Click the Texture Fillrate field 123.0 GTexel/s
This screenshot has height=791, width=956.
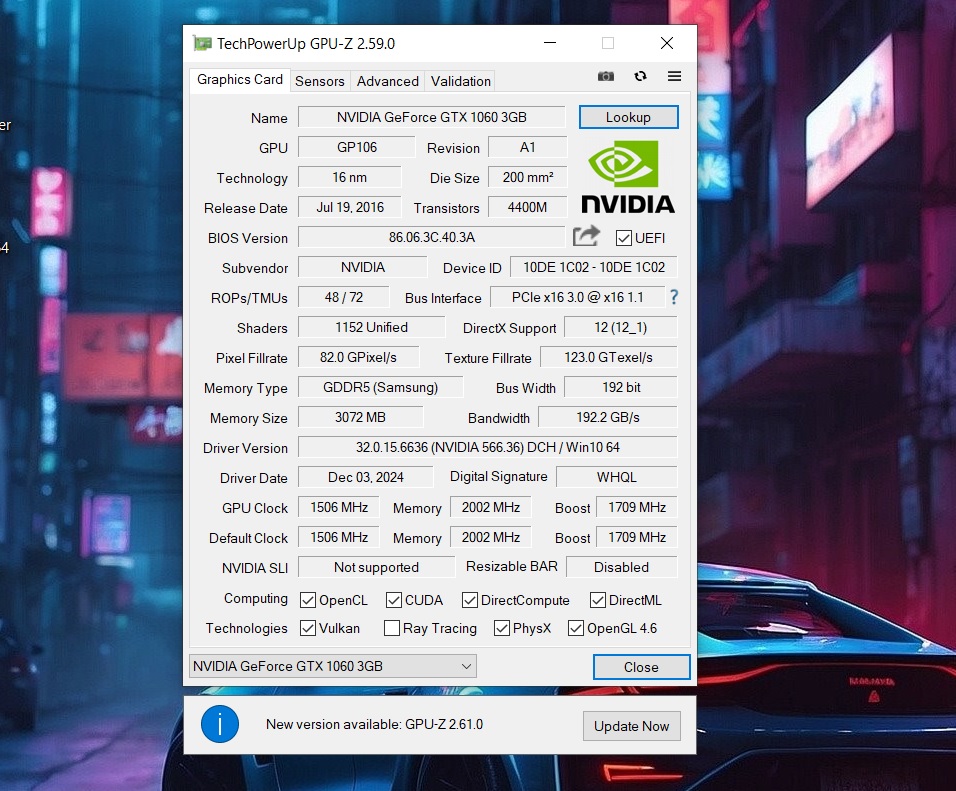point(608,357)
